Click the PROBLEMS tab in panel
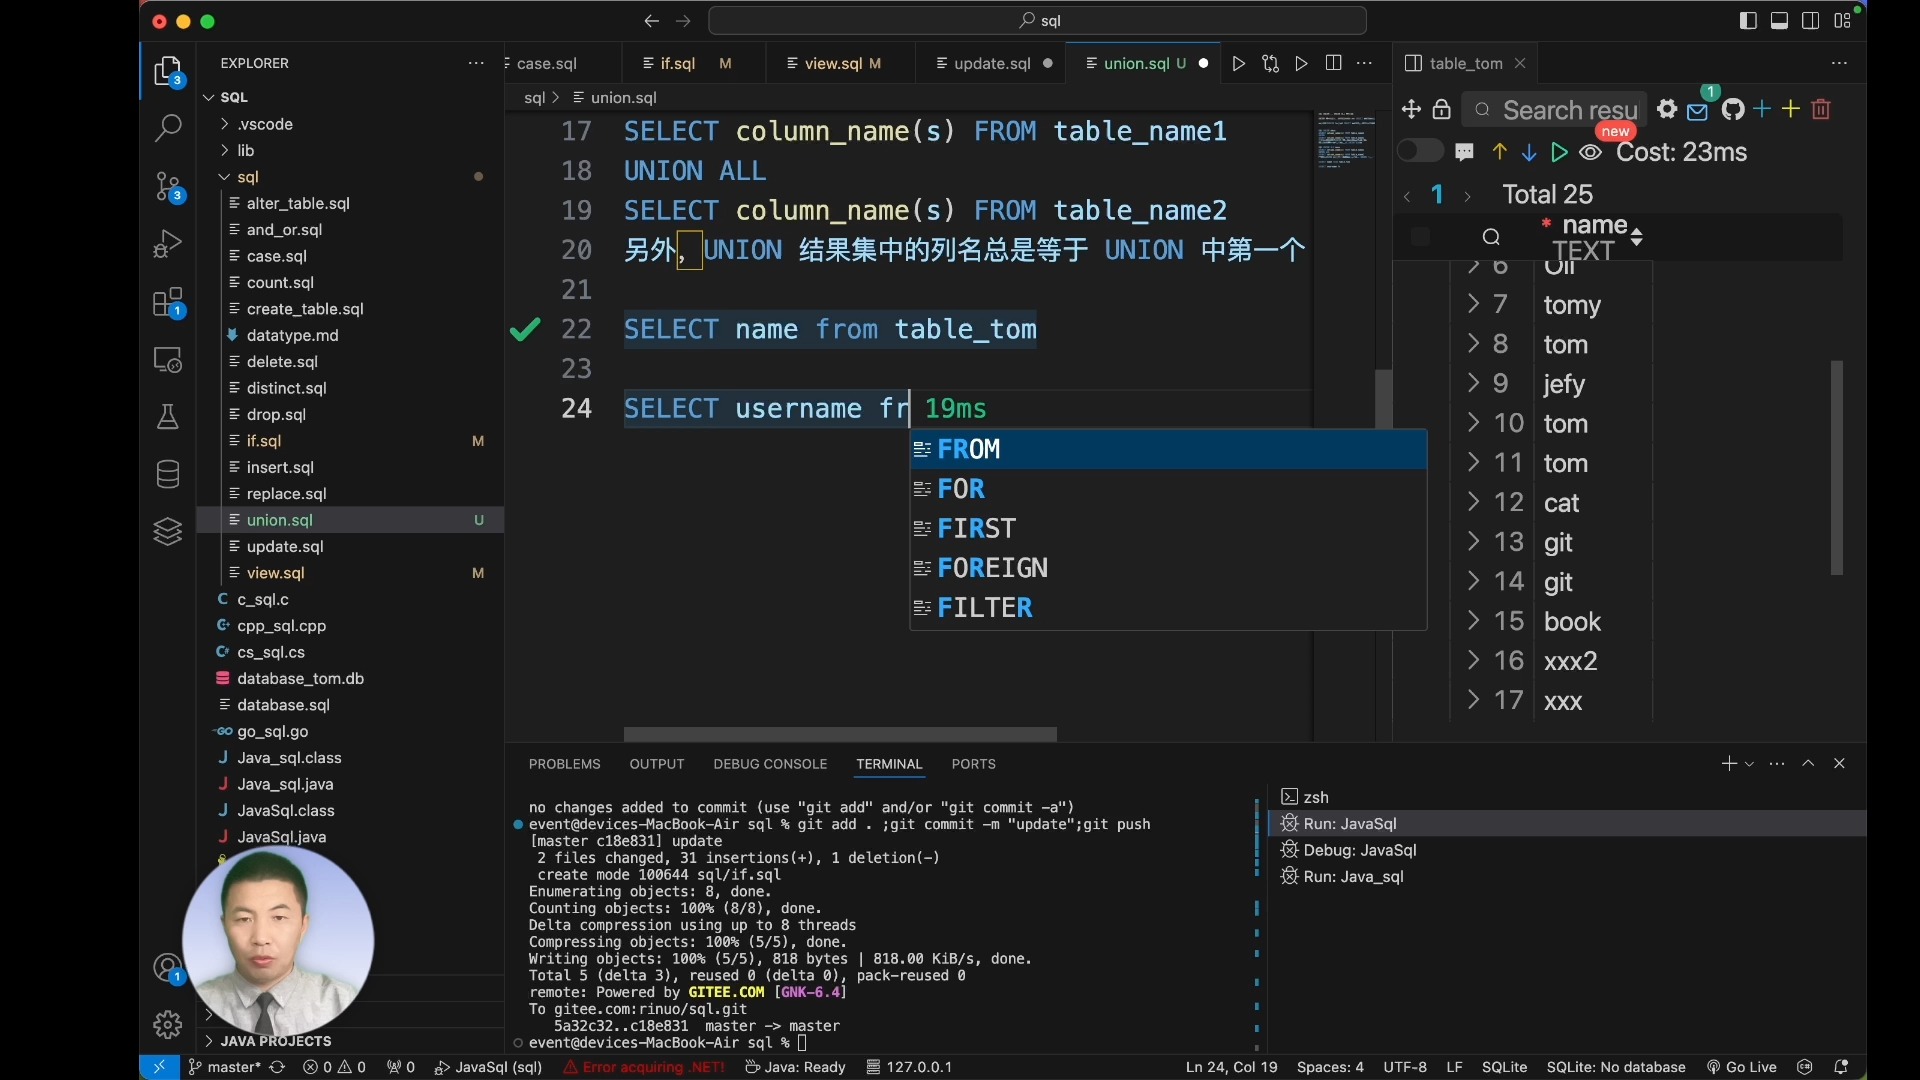 point(564,764)
